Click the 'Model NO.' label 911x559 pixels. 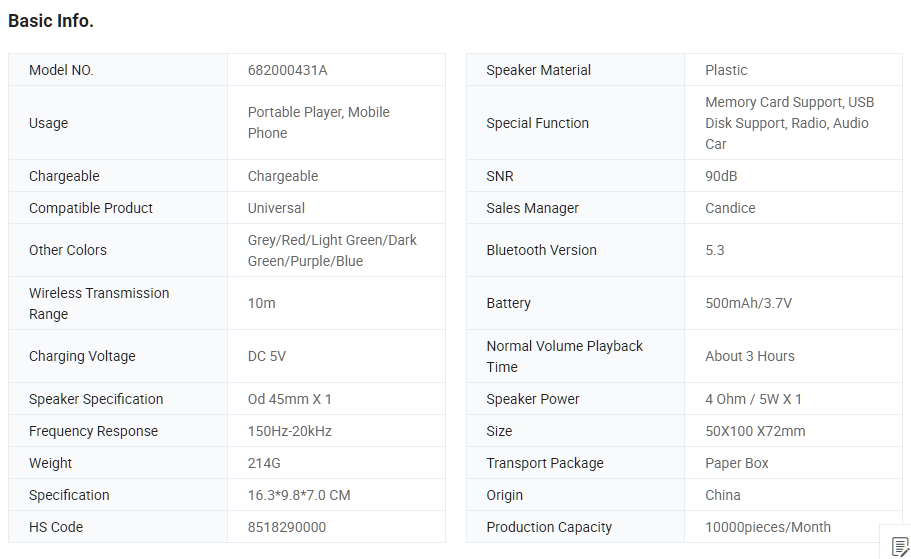[x=61, y=70]
